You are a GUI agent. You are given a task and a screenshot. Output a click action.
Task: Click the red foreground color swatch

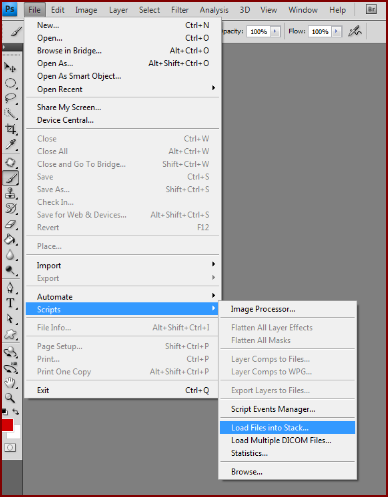tap(7, 425)
